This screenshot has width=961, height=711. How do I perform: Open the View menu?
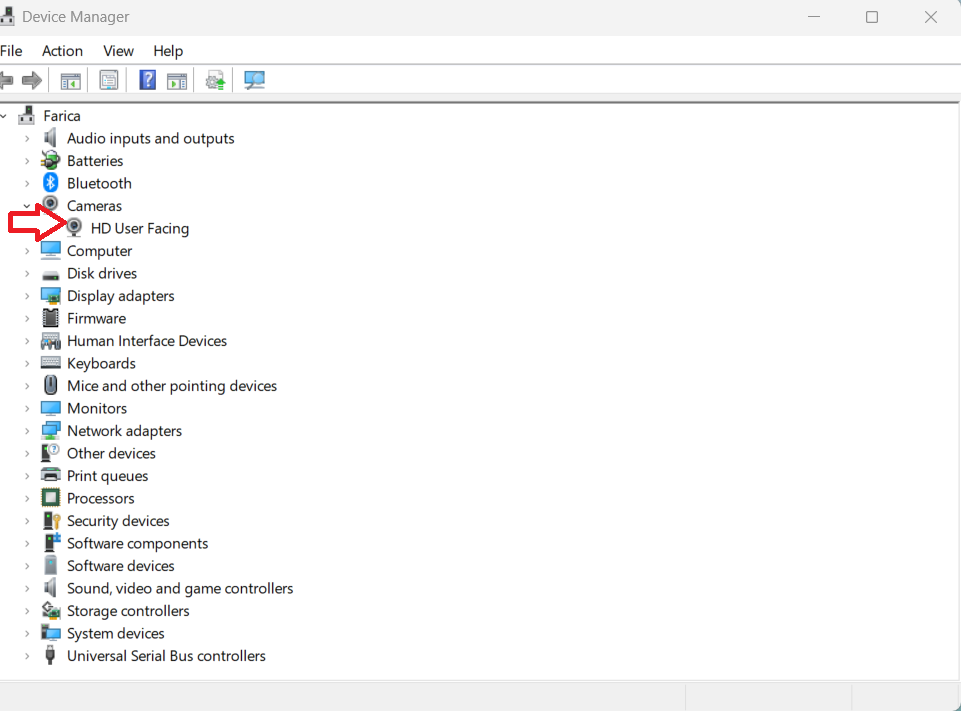coord(118,51)
